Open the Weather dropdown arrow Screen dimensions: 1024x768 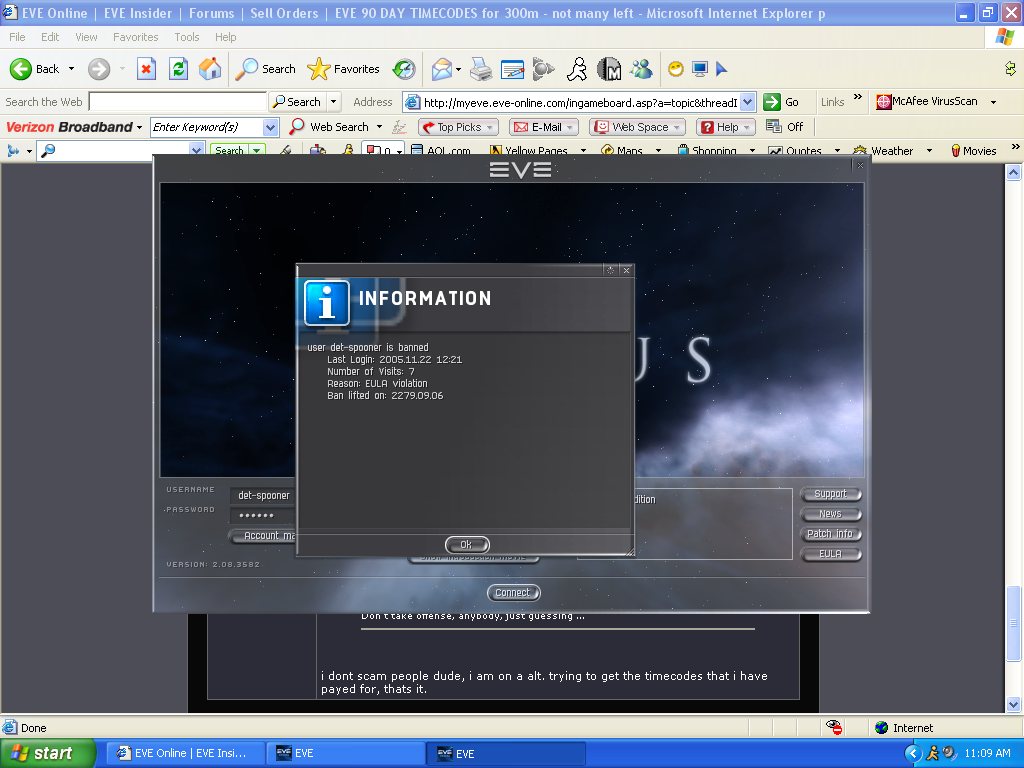[x=929, y=151]
